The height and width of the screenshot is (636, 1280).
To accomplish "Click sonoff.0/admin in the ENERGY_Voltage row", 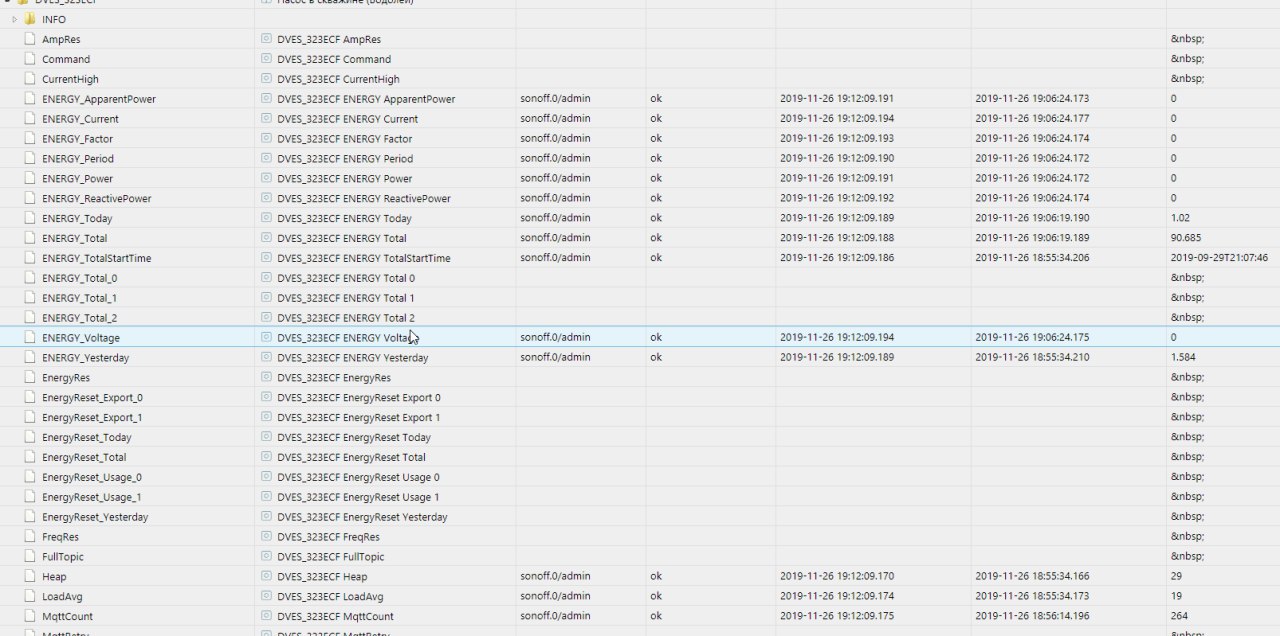I will 555,338.
